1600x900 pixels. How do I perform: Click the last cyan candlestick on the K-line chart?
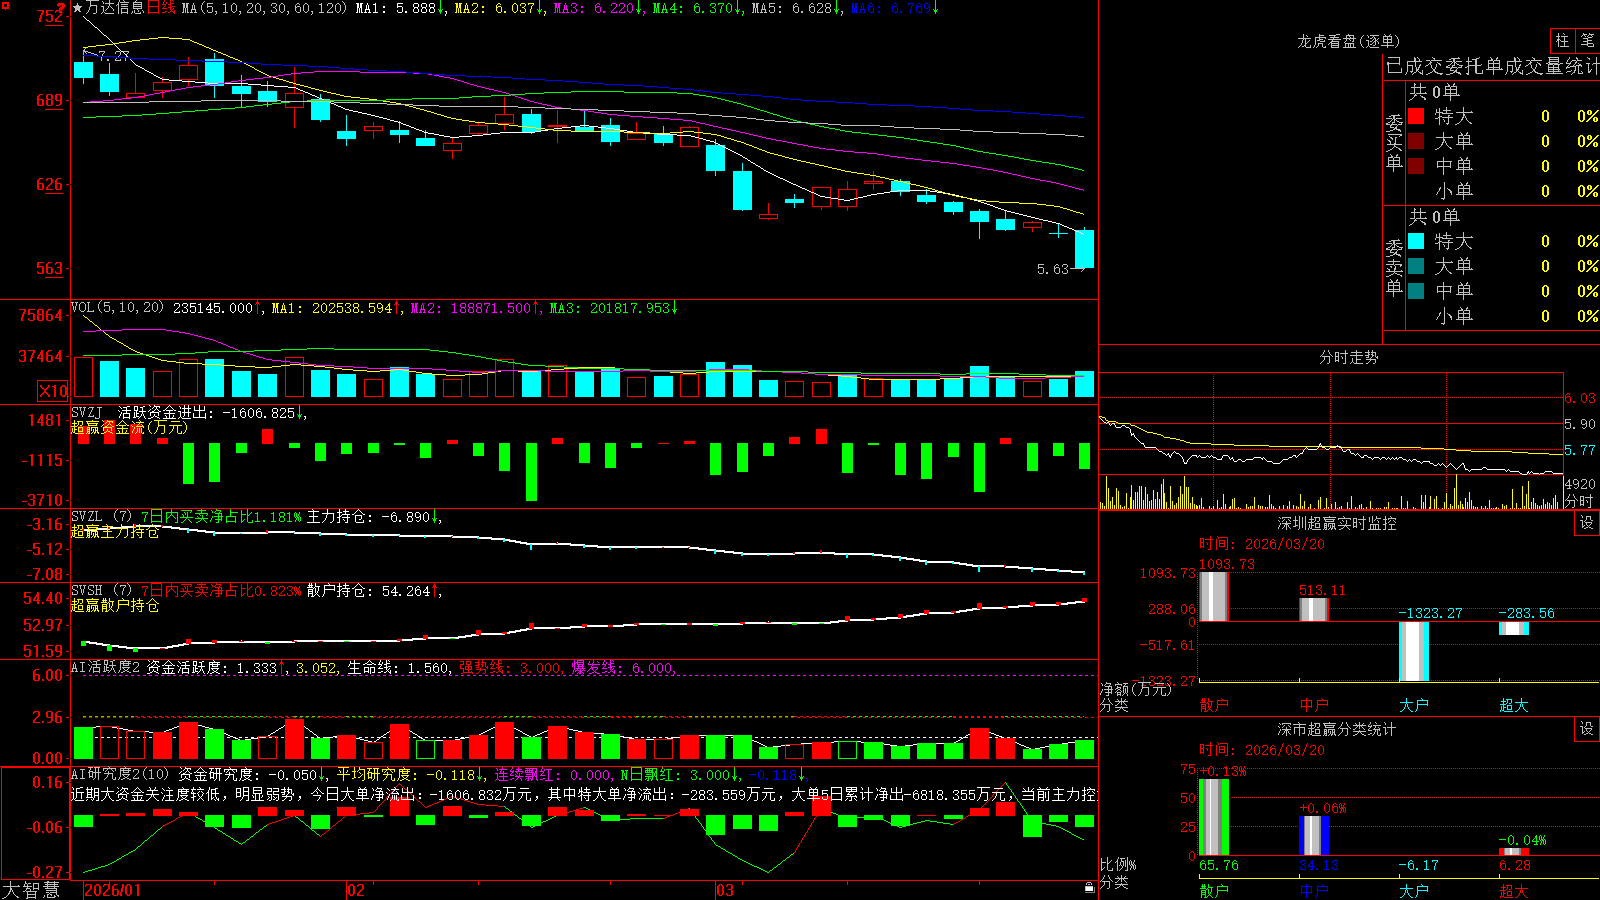(x=1084, y=249)
